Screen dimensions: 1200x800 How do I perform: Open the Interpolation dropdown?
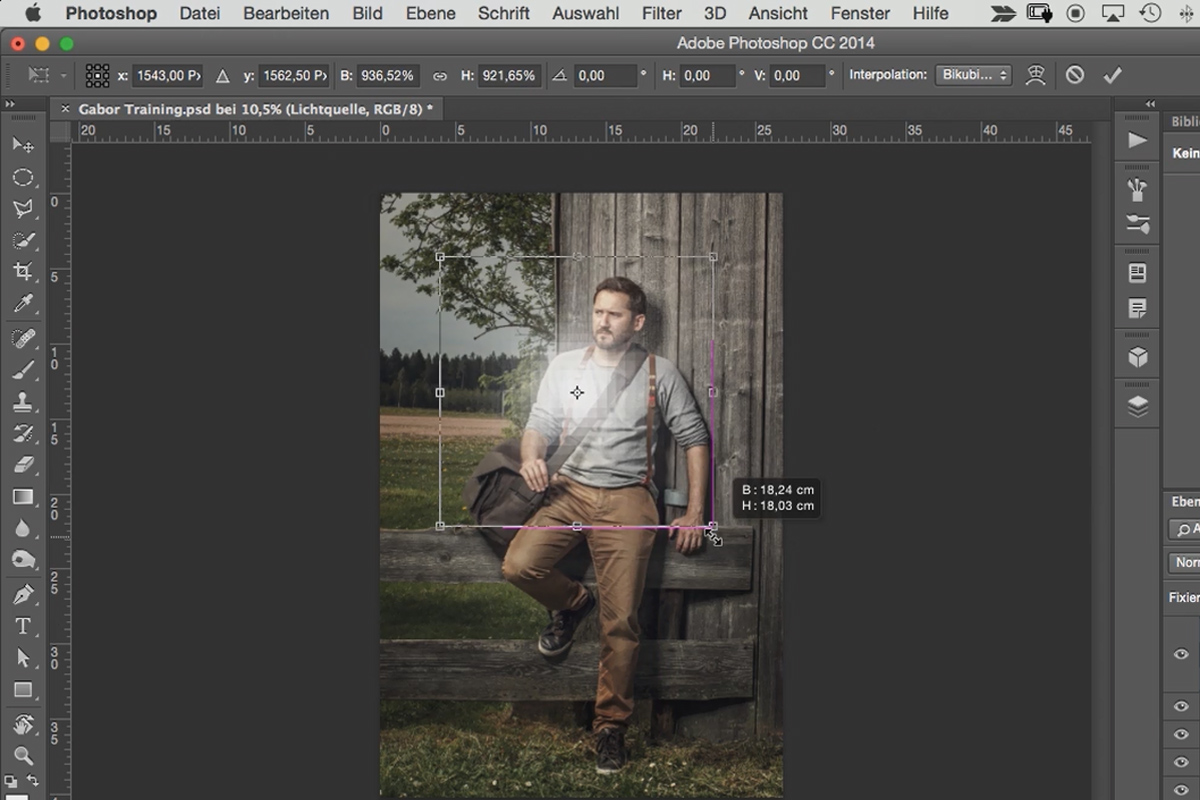click(973, 75)
